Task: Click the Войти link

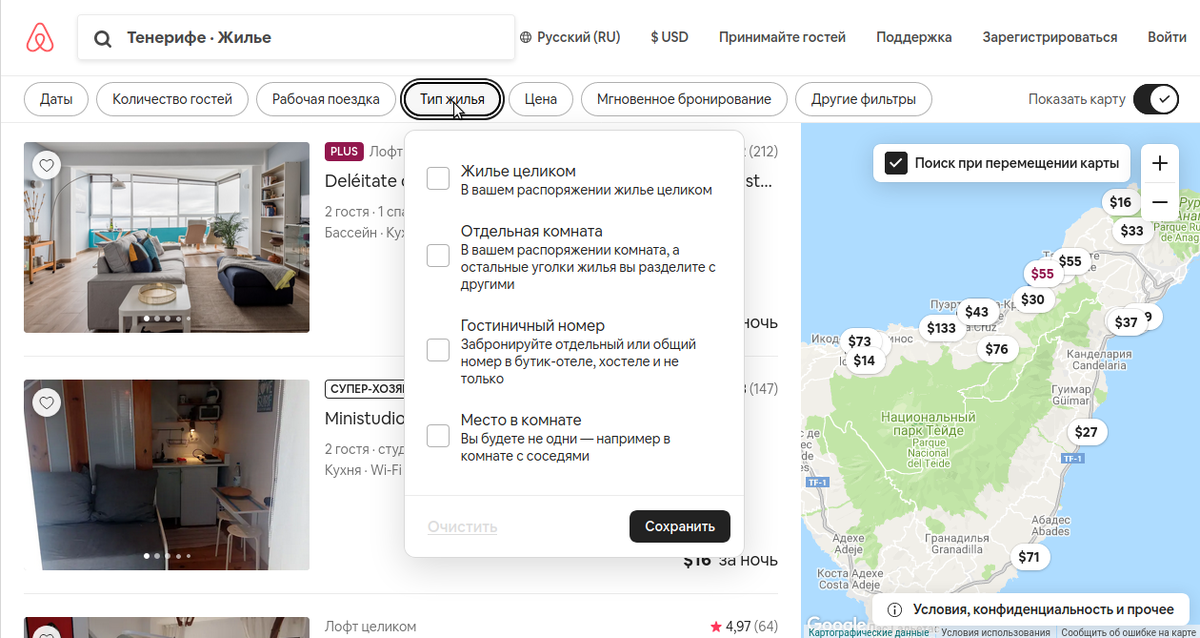Action: [x=1167, y=36]
